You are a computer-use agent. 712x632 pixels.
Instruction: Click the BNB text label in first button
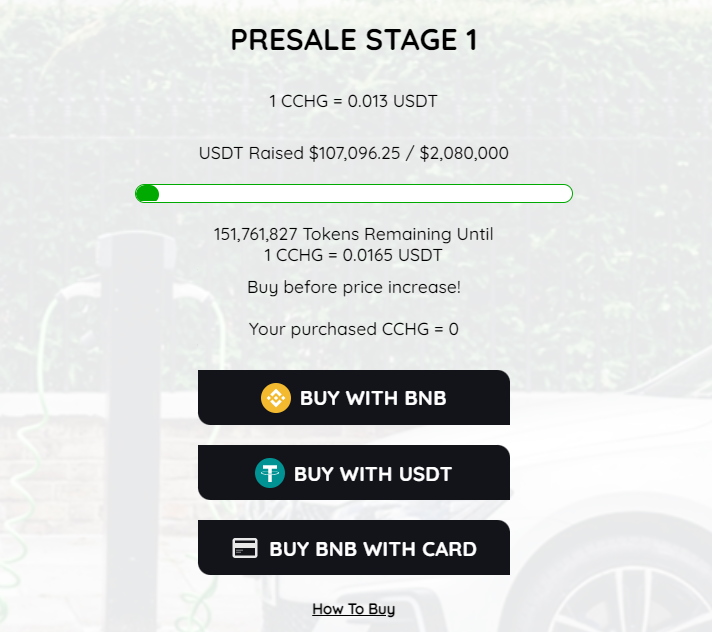tap(425, 398)
